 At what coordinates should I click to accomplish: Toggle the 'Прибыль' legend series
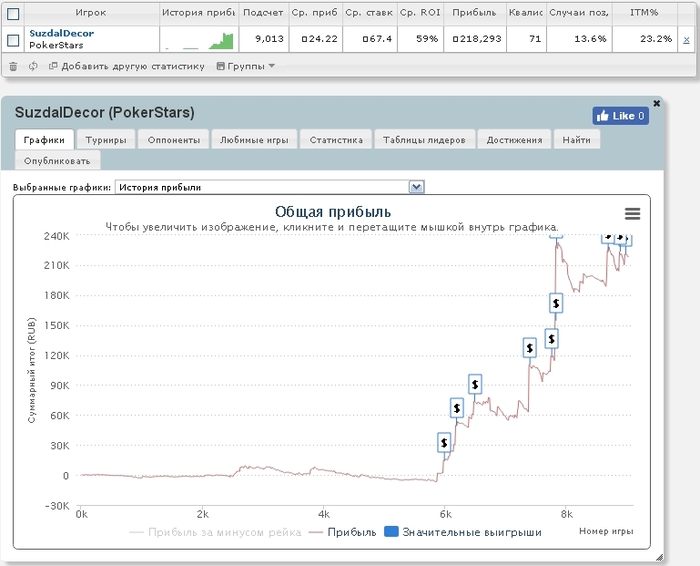343,532
